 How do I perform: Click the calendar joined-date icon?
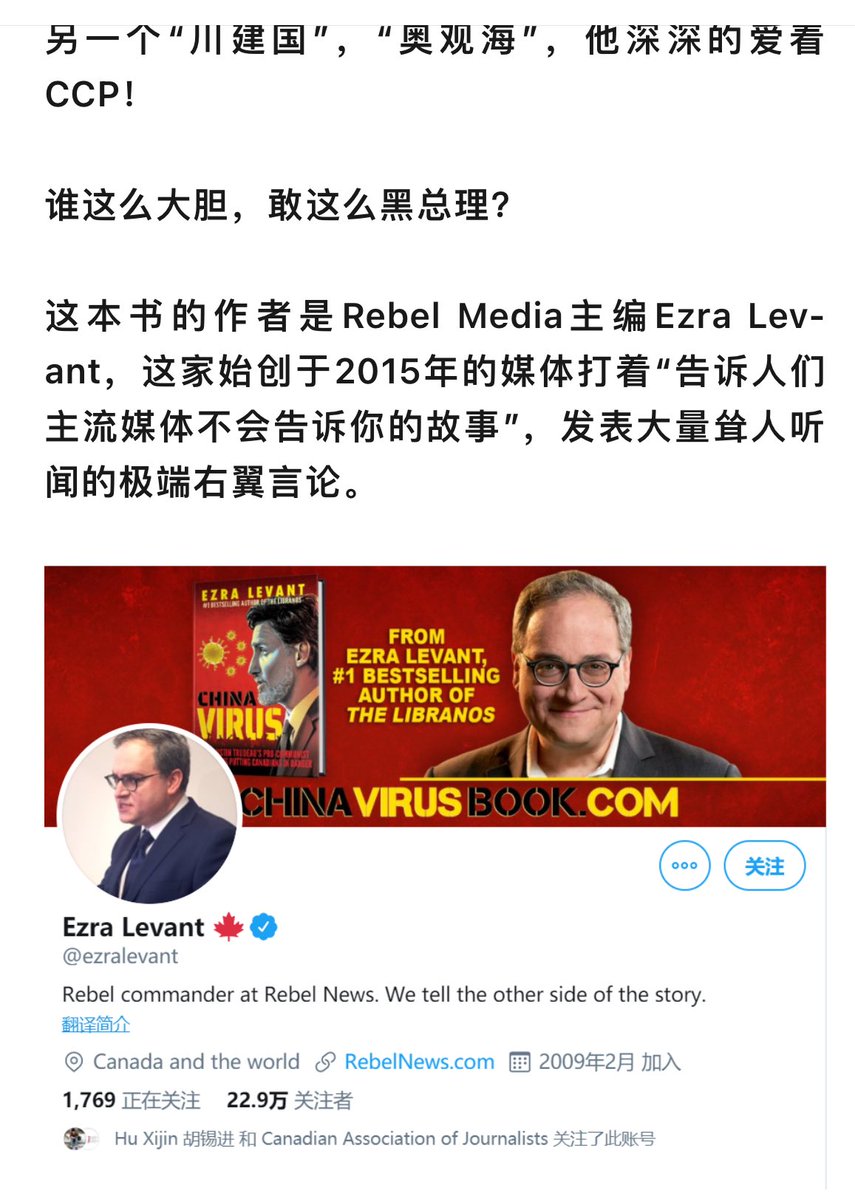point(520,1062)
